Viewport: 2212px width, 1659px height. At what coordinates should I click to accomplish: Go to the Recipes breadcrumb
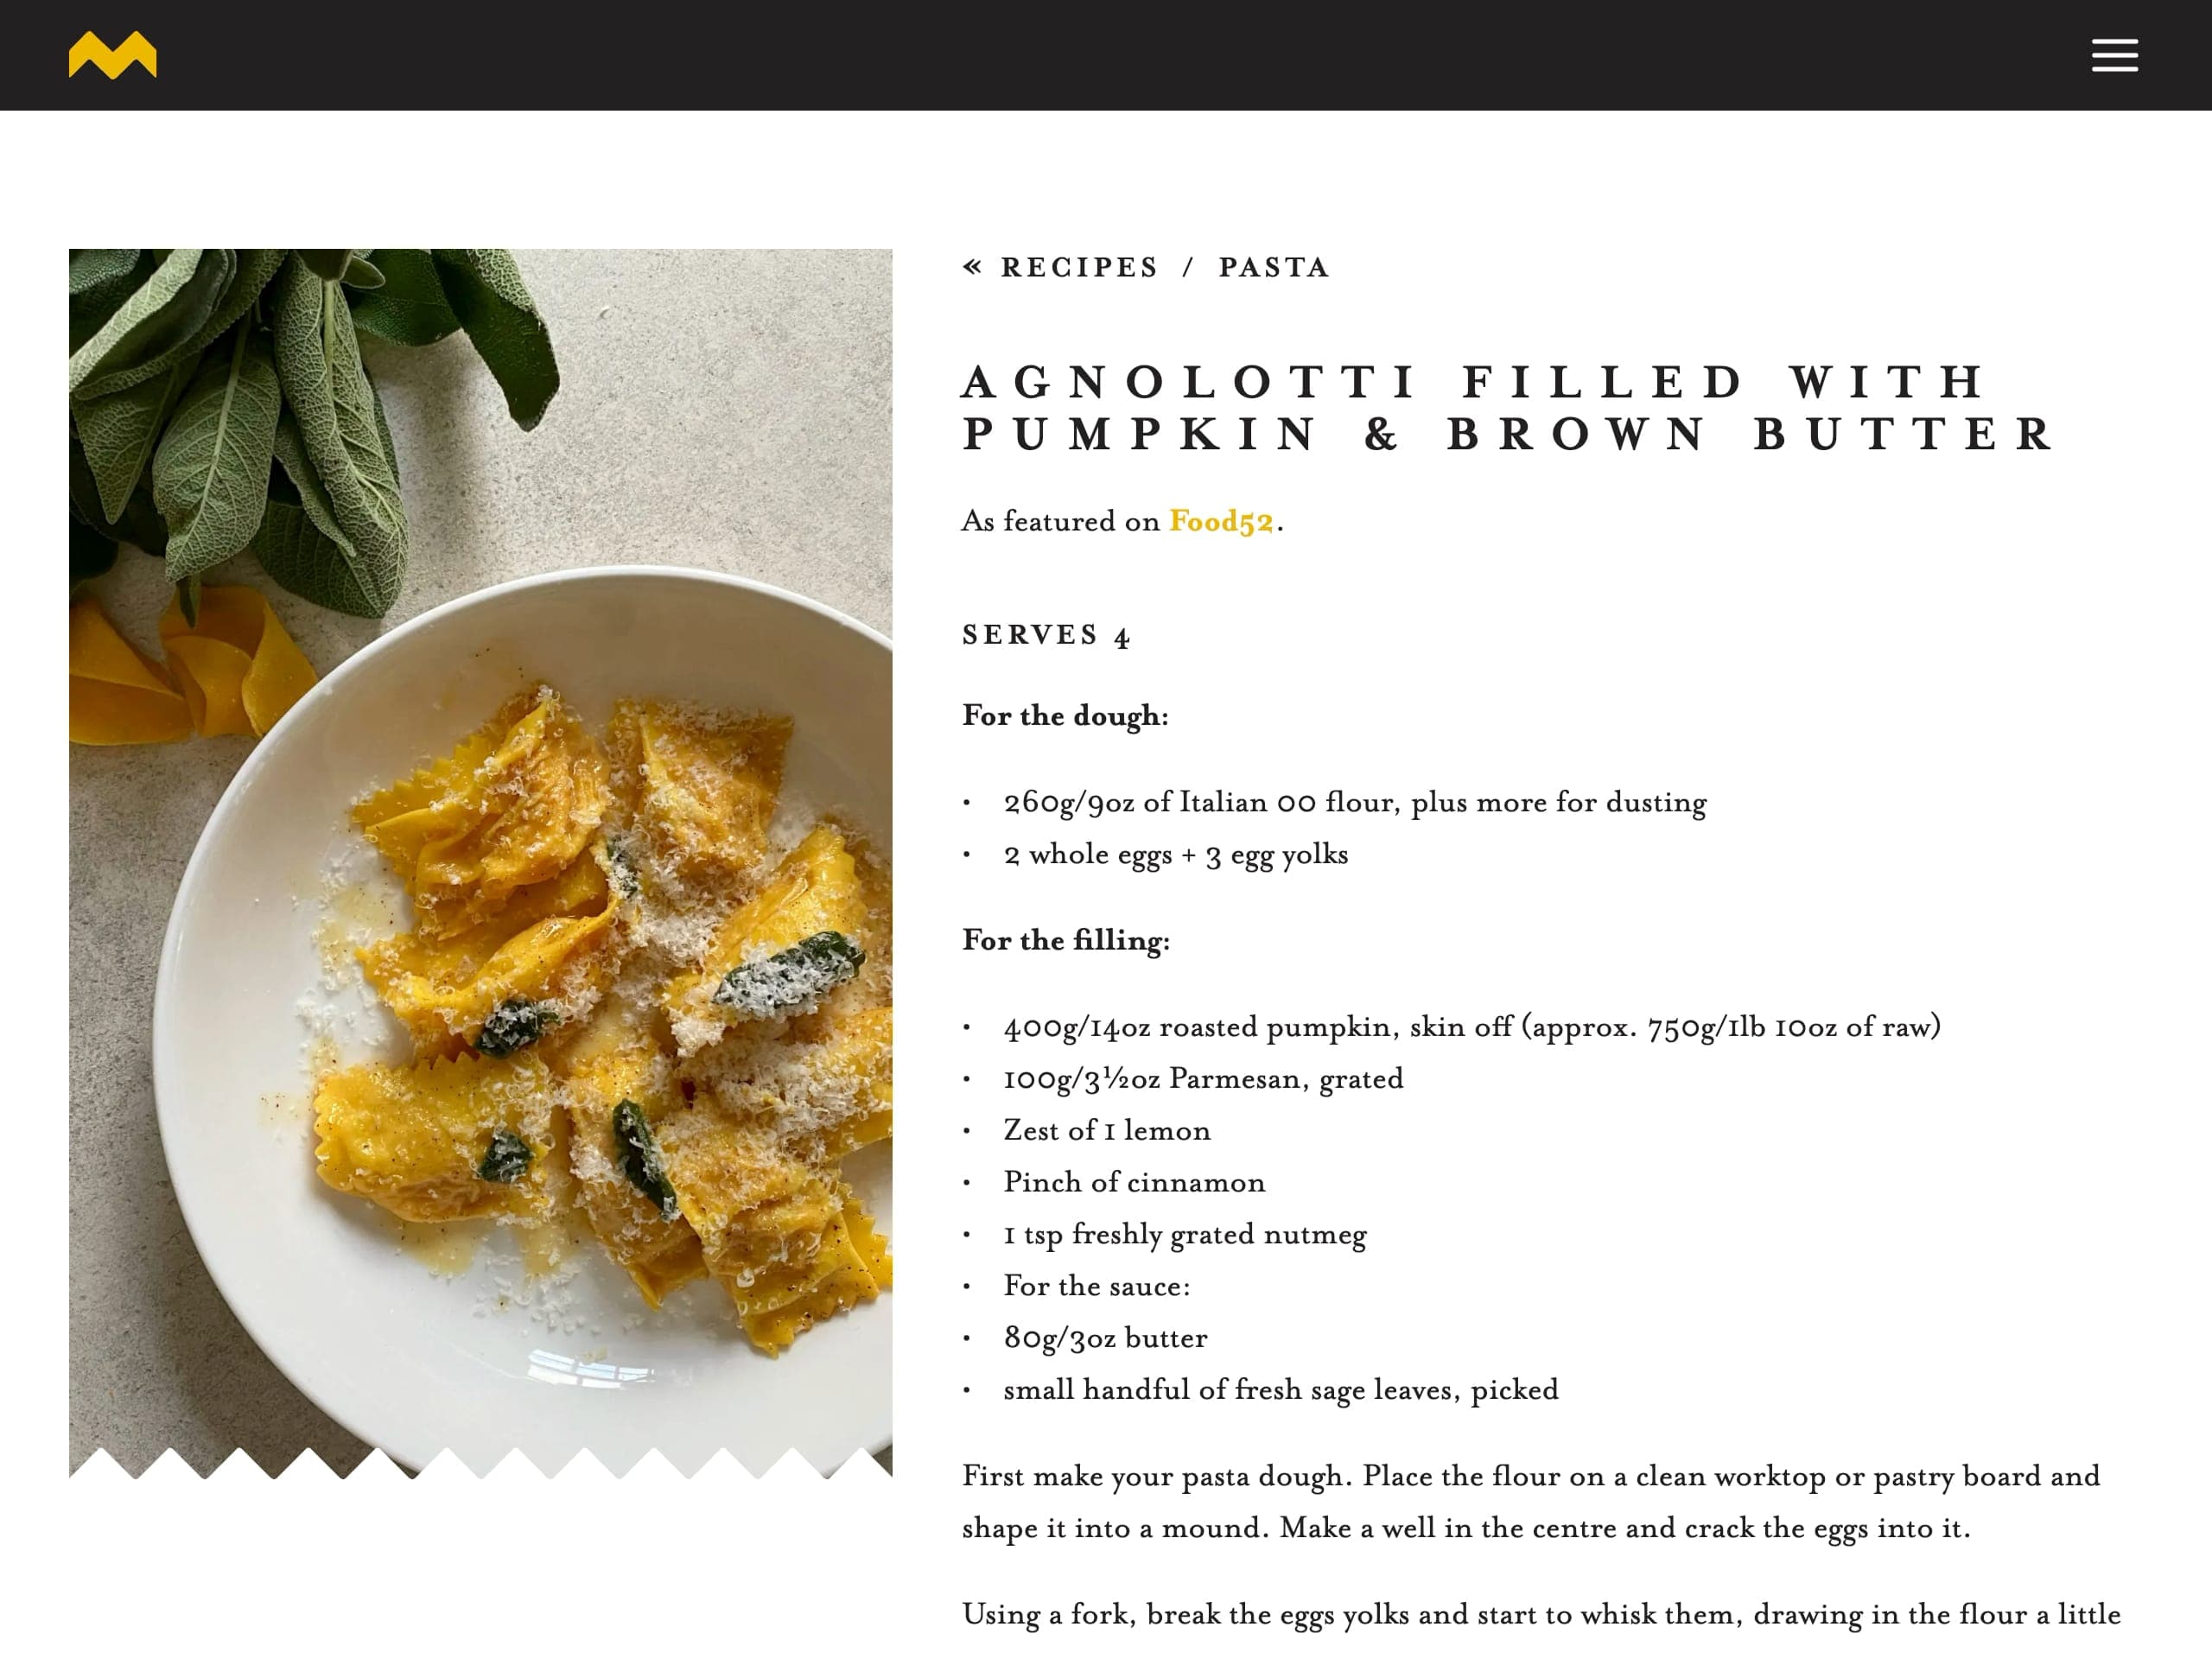coord(1079,267)
